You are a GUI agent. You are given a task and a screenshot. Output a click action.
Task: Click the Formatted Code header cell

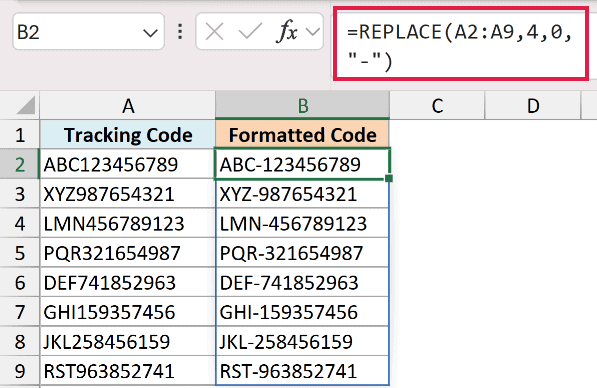coord(303,135)
